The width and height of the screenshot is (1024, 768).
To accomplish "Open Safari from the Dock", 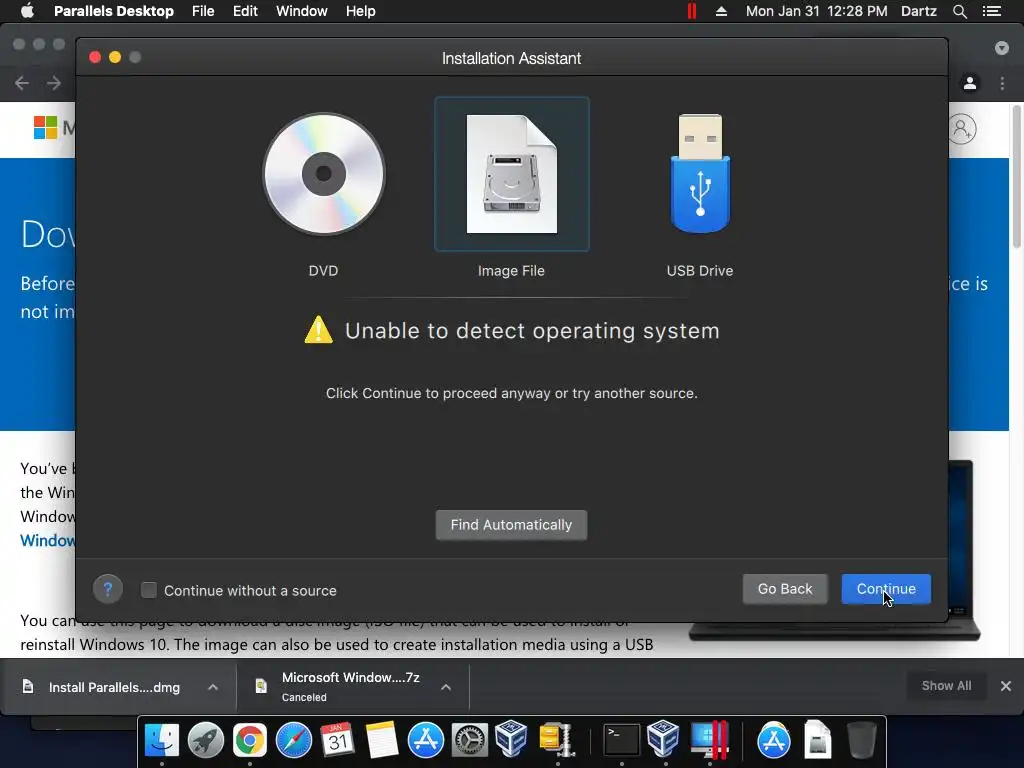I will click(294, 740).
